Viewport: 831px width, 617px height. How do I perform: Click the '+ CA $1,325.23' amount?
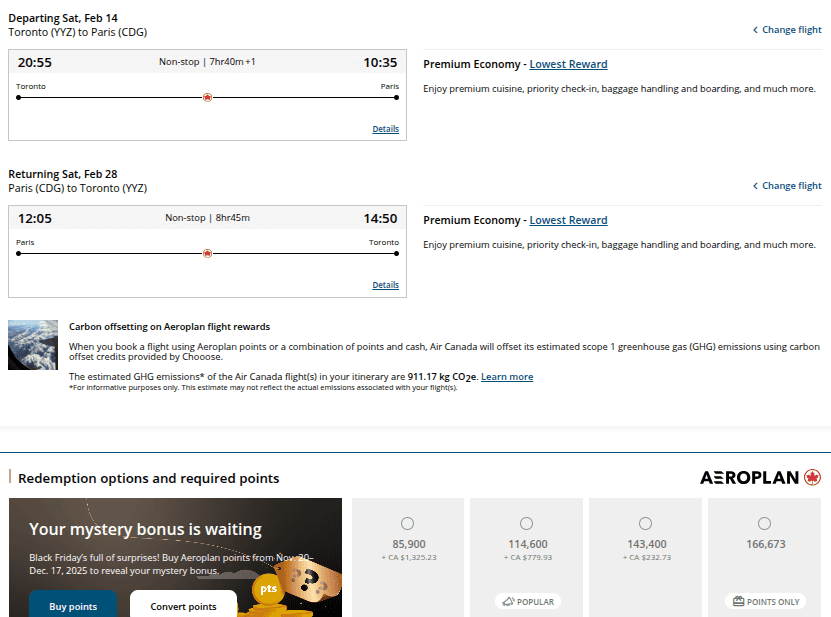pyautogui.click(x=409, y=558)
